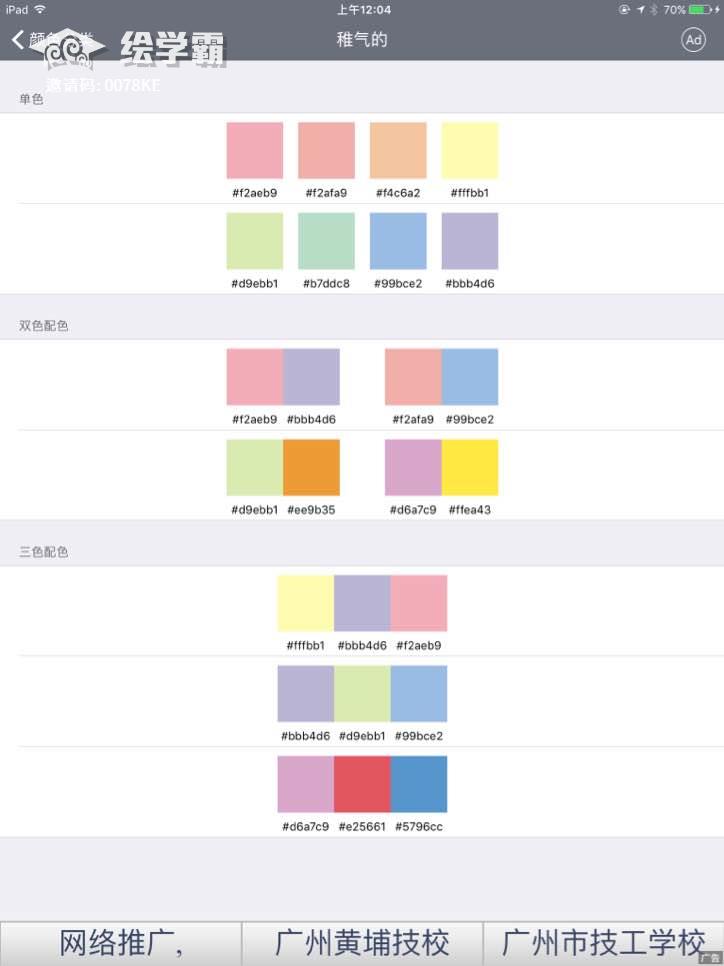Open the 广州黄埔技校 ad link

362,943
